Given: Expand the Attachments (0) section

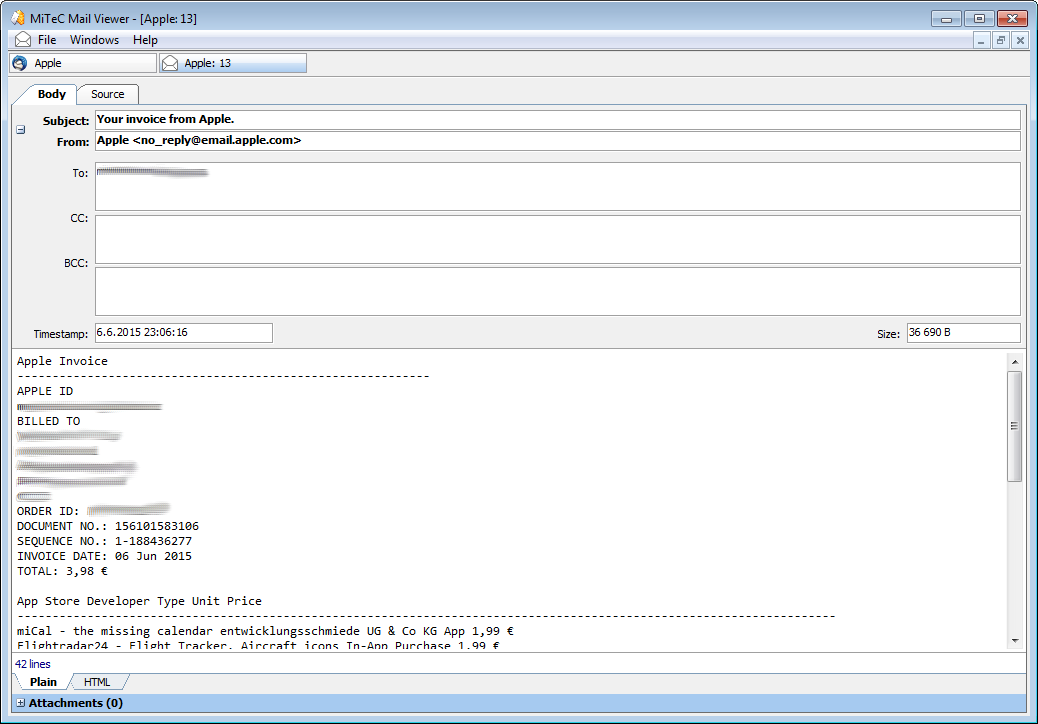Looking at the screenshot, I should click(x=21, y=703).
